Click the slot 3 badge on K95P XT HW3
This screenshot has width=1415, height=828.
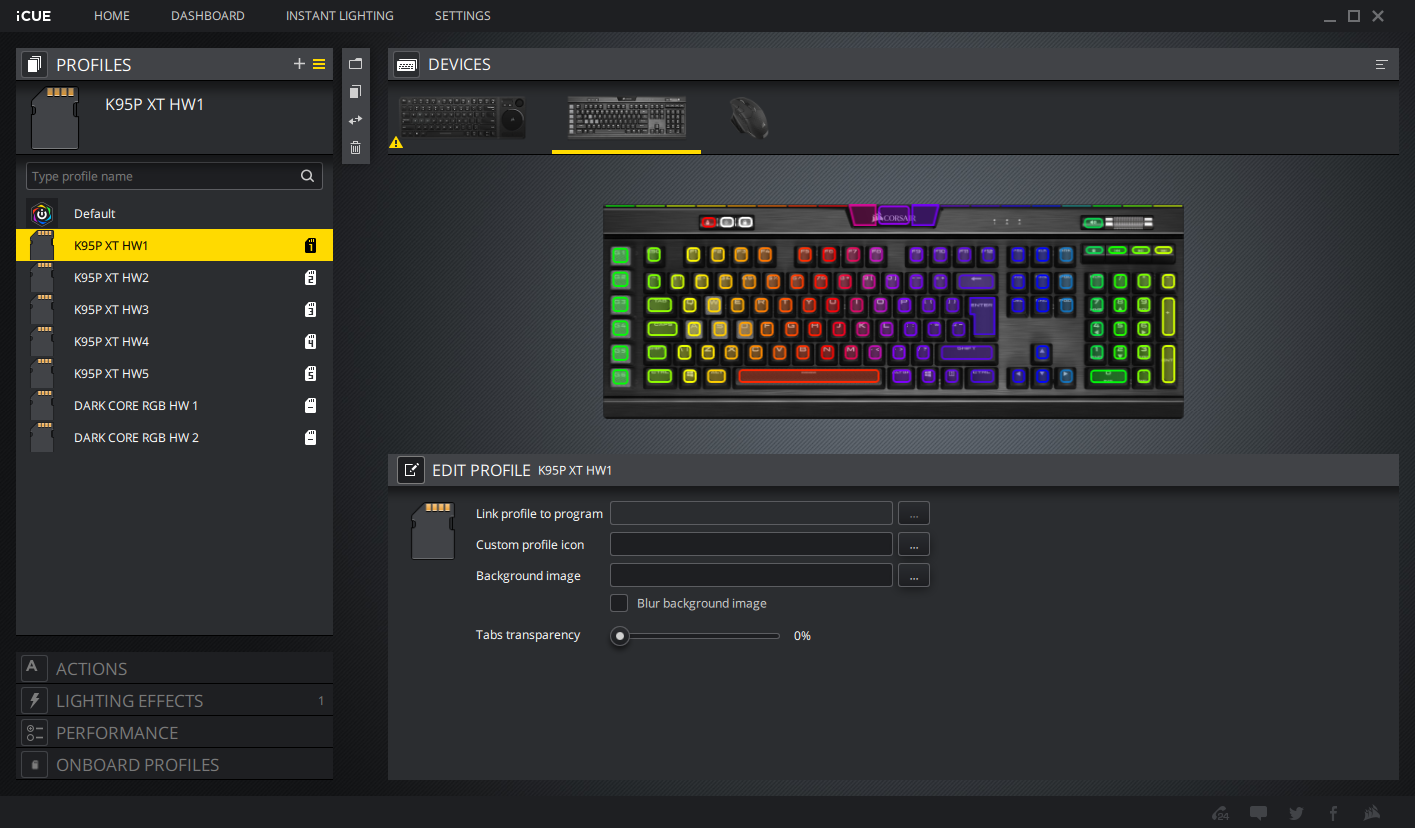[310, 309]
